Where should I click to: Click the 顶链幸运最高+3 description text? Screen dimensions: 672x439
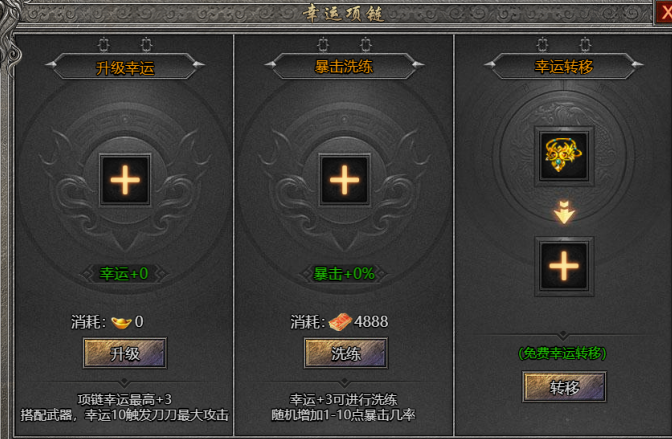click(x=125, y=400)
